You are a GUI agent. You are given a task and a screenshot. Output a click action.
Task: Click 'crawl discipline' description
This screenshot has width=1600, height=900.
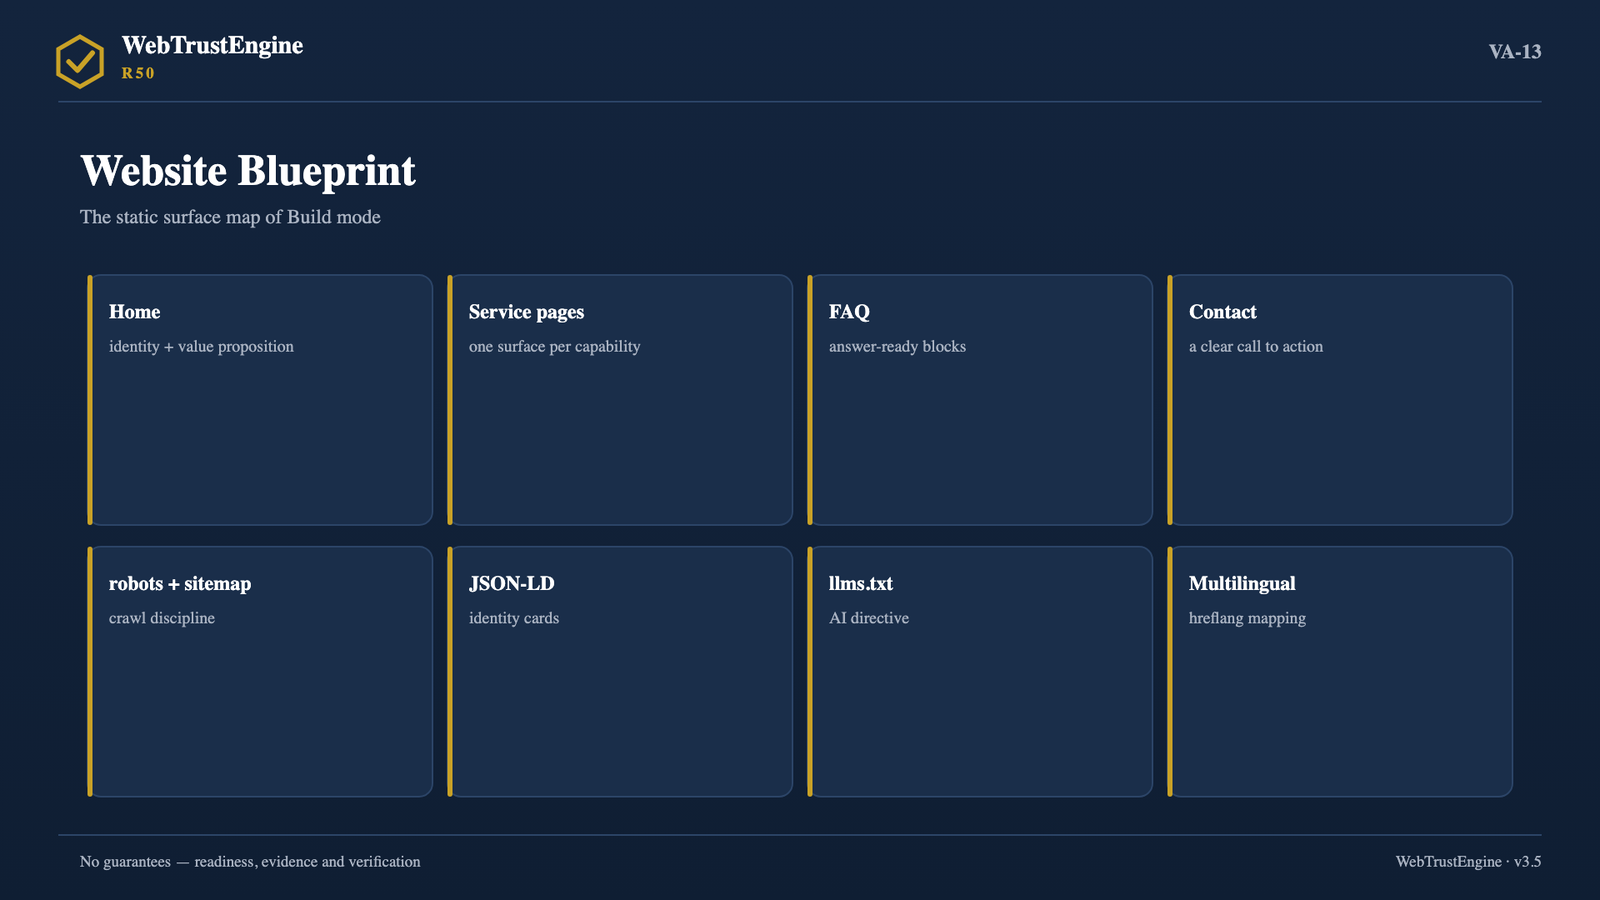point(162,618)
